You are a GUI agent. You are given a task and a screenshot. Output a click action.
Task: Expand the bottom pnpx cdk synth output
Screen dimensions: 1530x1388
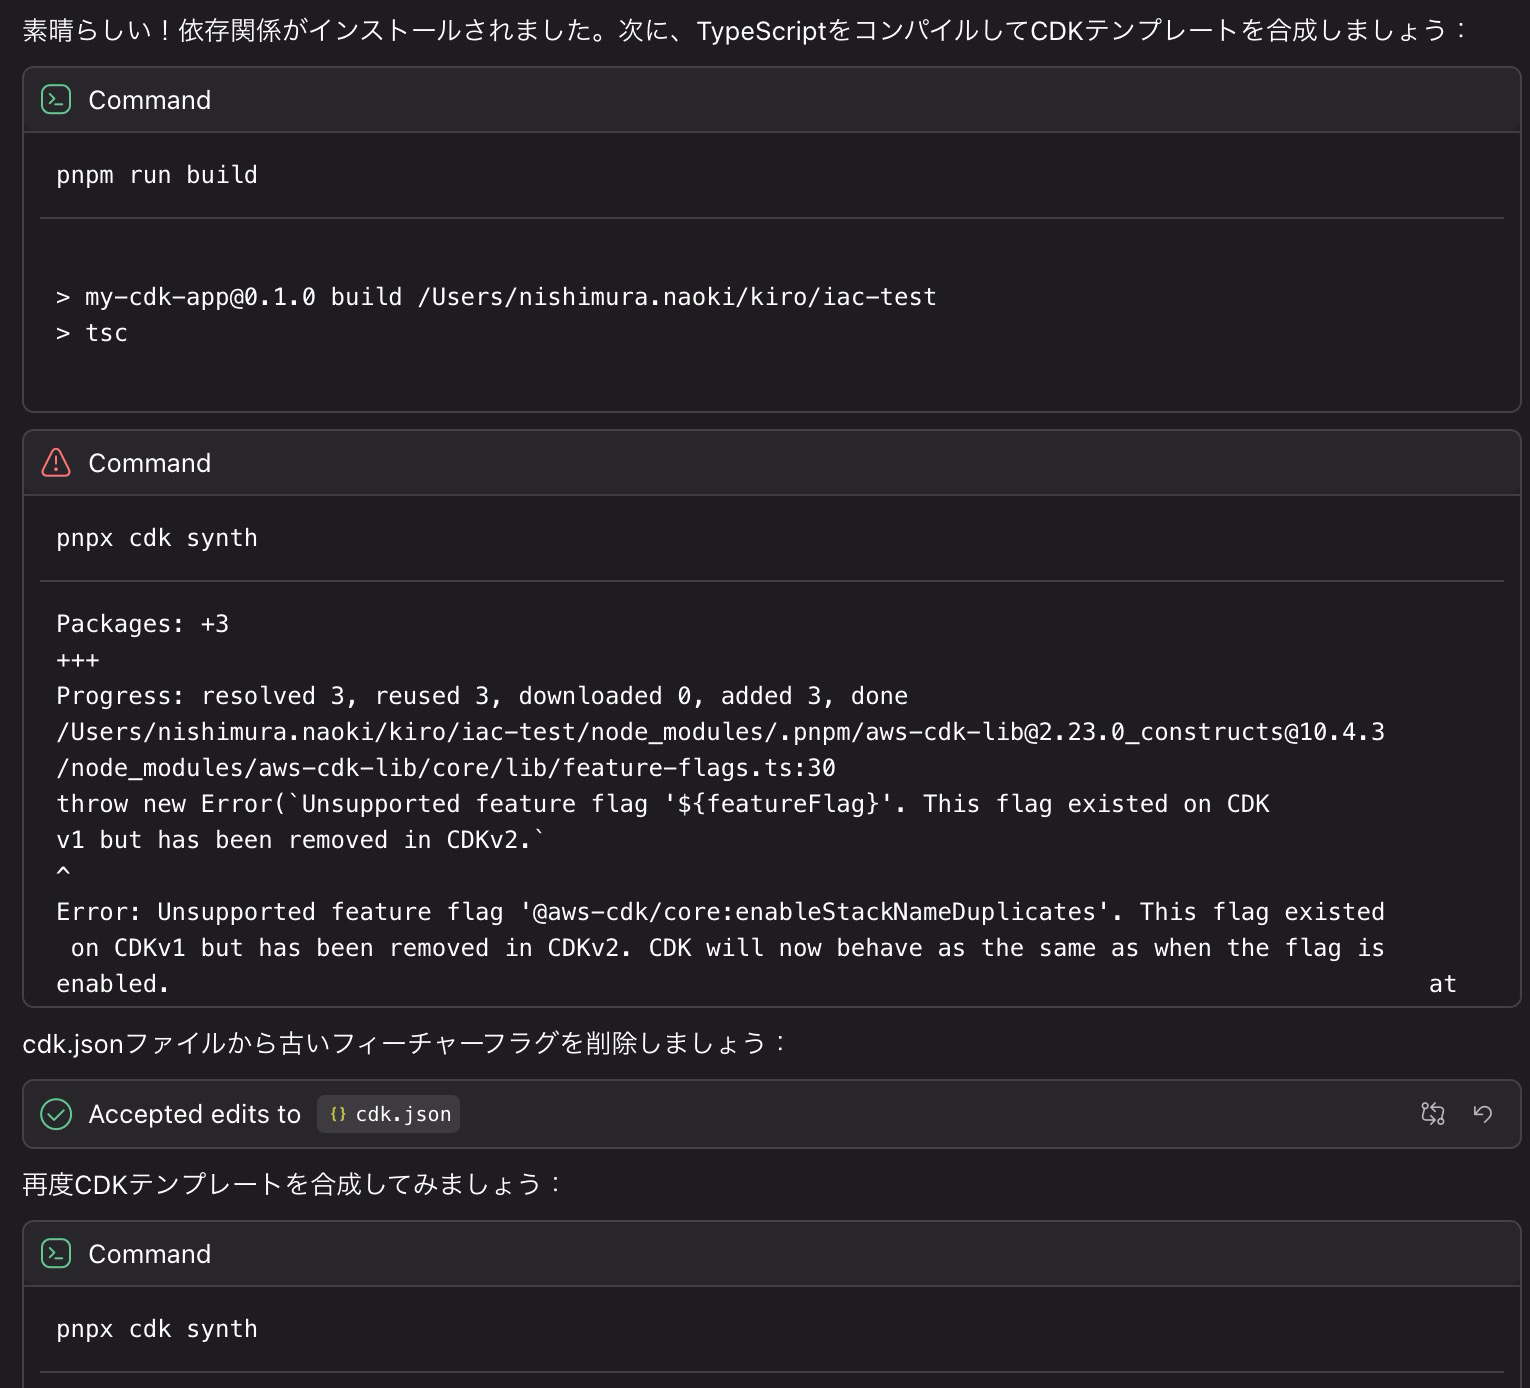point(150,1254)
